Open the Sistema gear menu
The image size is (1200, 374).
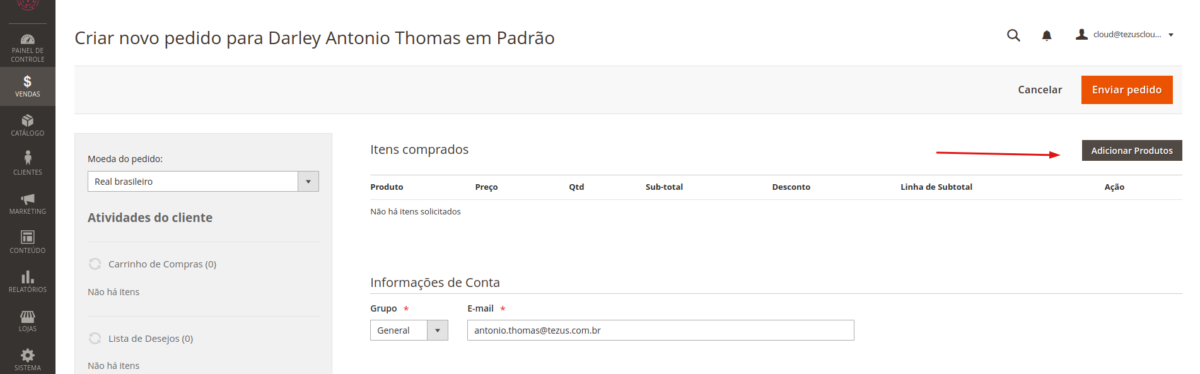tap(27, 358)
